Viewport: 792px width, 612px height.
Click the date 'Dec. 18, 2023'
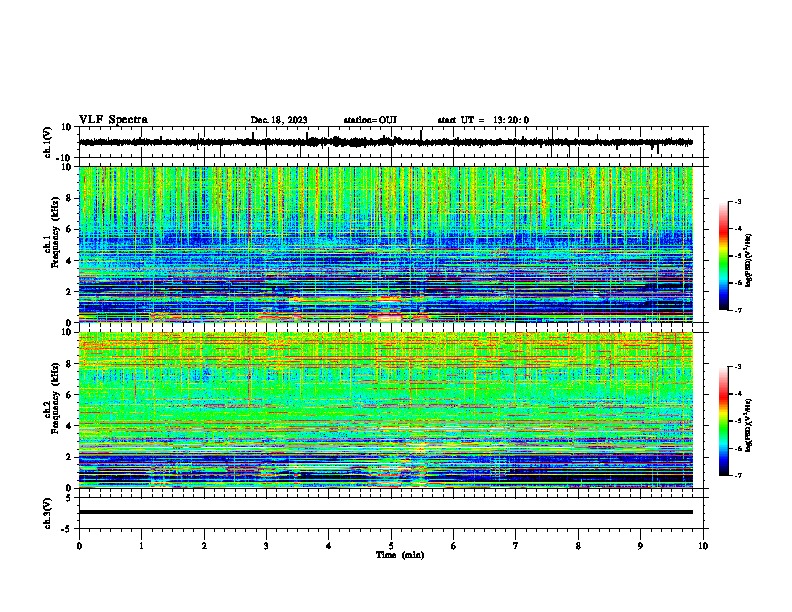pyautogui.click(x=279, y=120)
